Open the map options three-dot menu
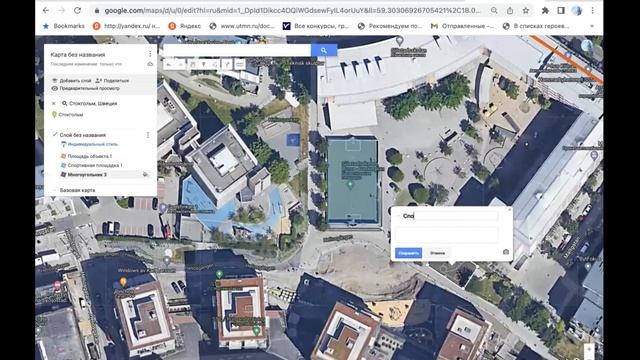640x360 pixels. pos(150,54)
